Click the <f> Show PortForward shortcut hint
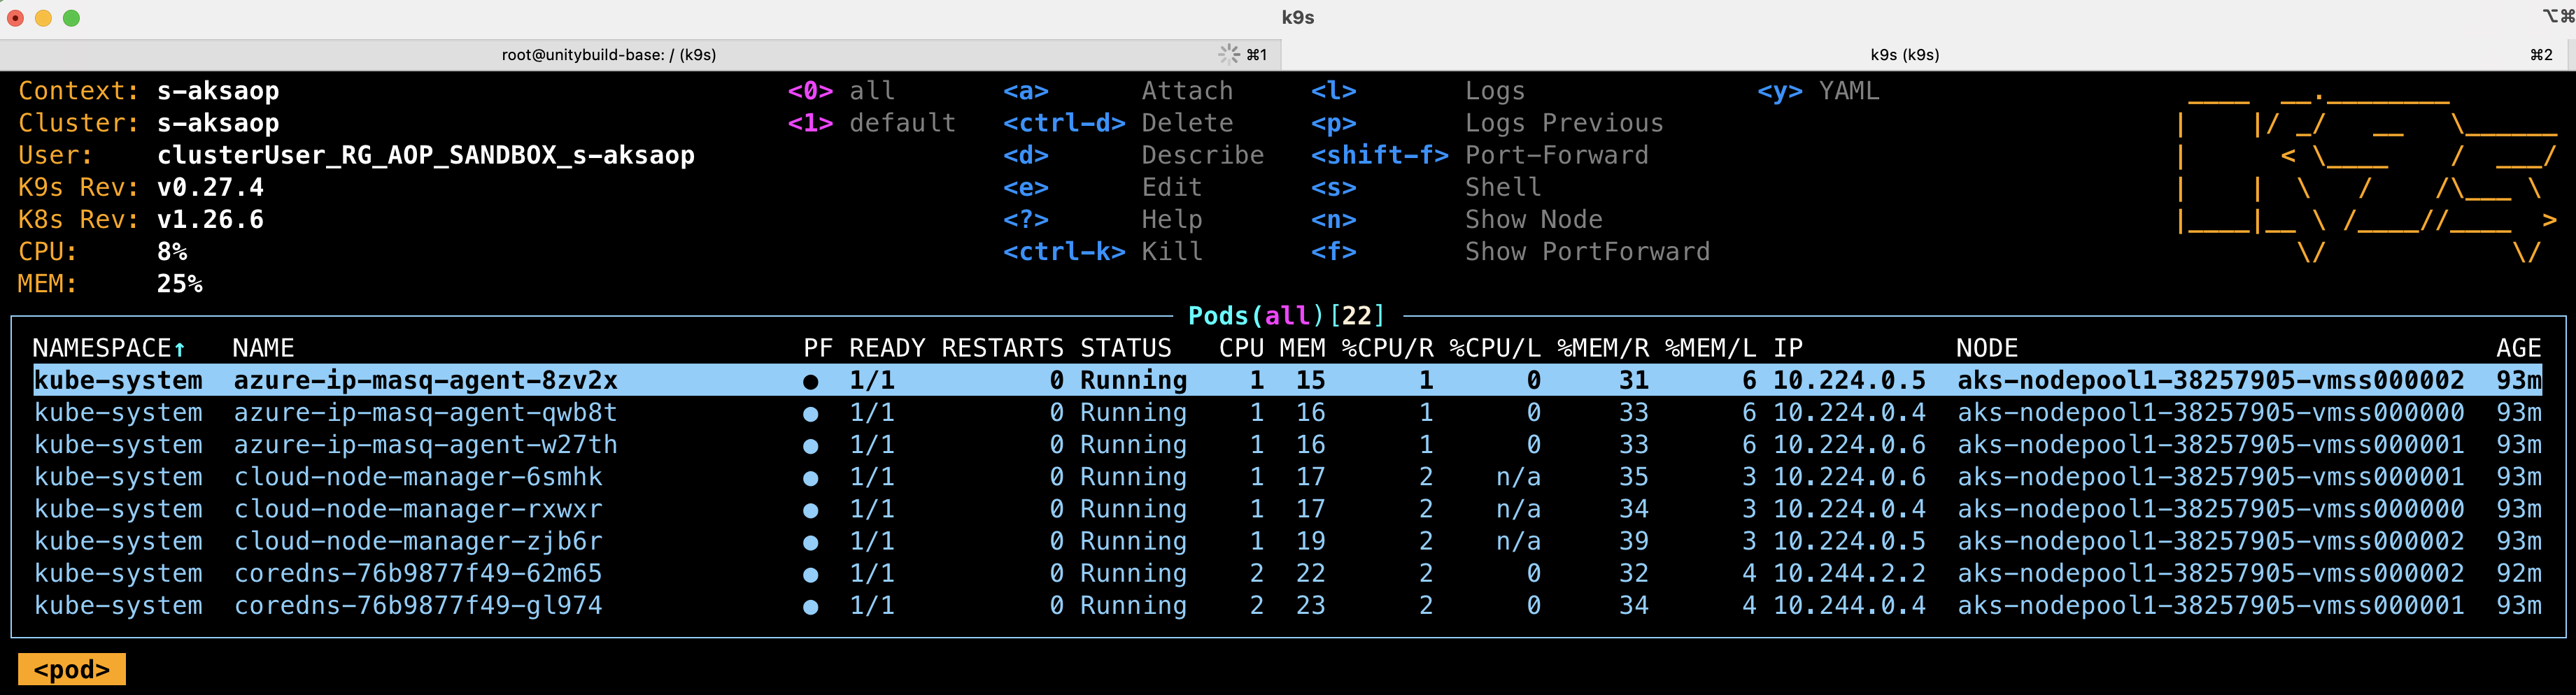 (x=1511, y=251)
